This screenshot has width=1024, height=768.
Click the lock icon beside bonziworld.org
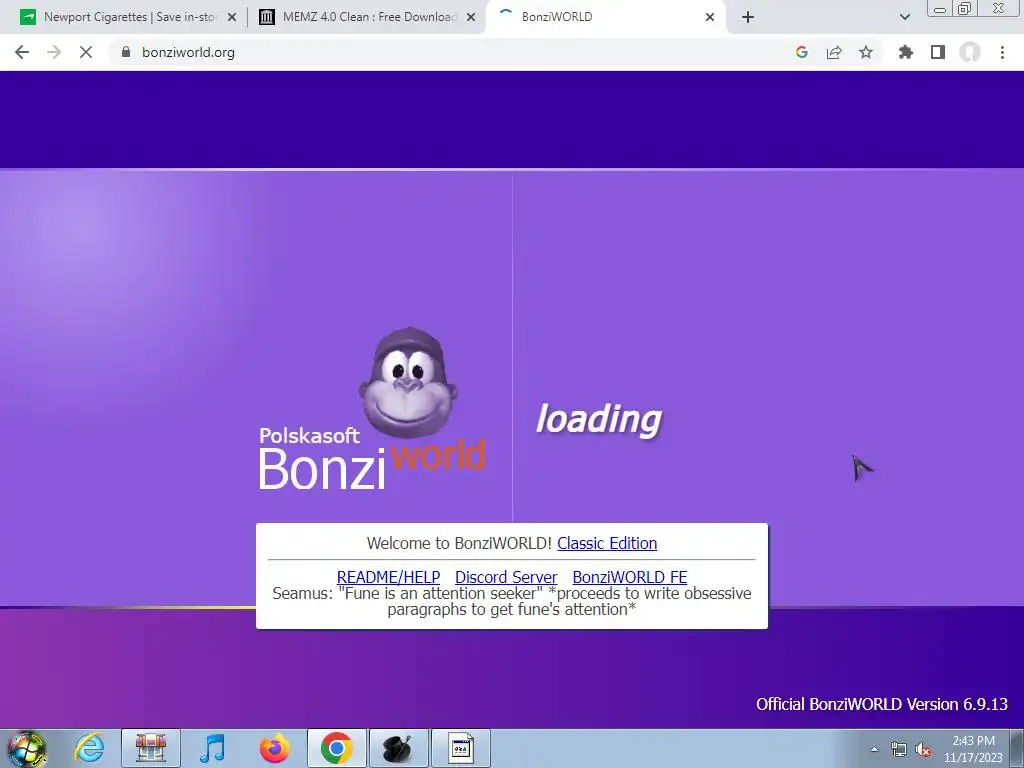pos(126,52)
